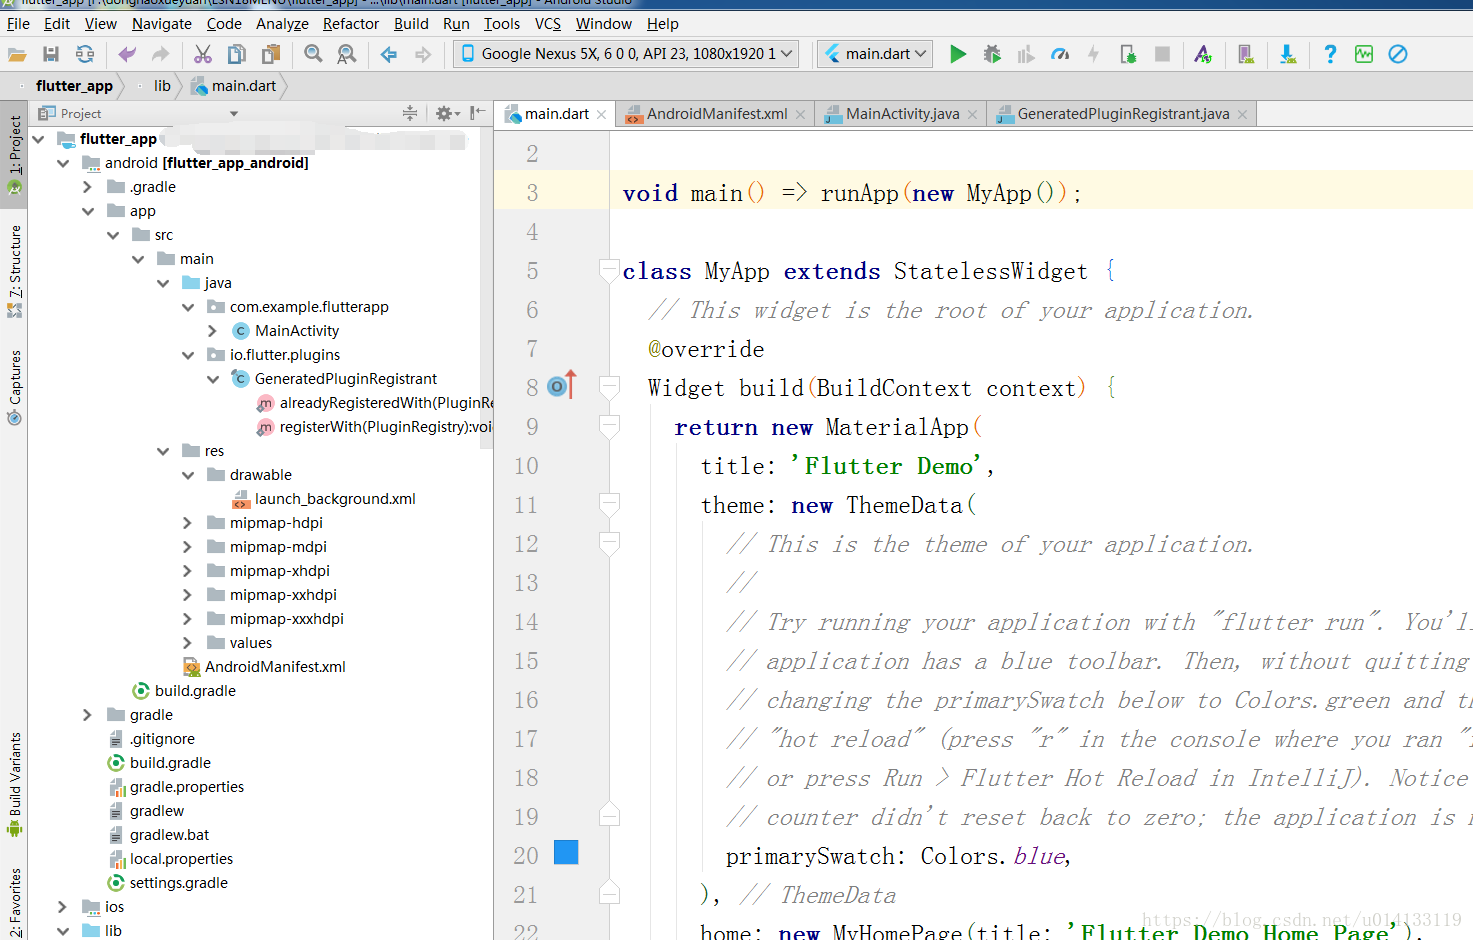Open the Build Variants tool window tab
The height and width of the screenshot is (940, 1473).
click(x=14, y=785)
